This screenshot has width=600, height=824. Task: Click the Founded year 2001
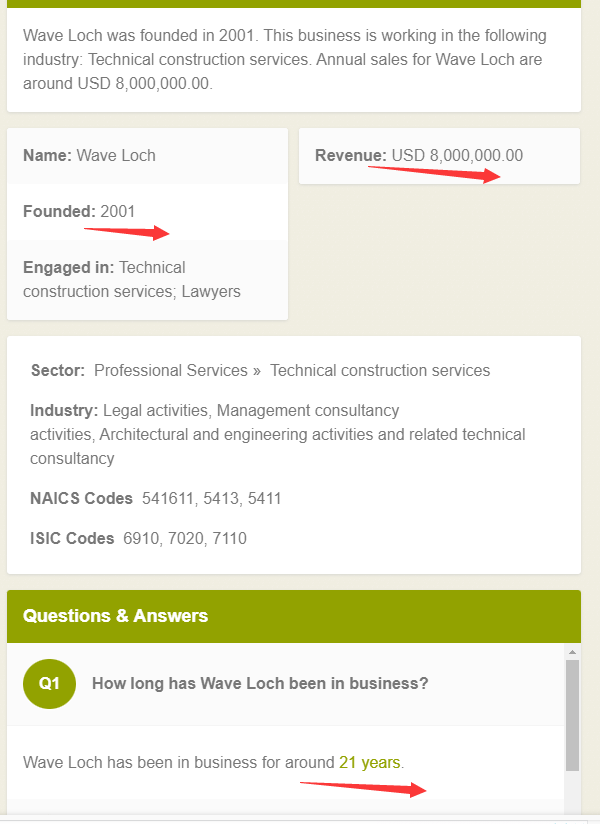pos(118,211)
